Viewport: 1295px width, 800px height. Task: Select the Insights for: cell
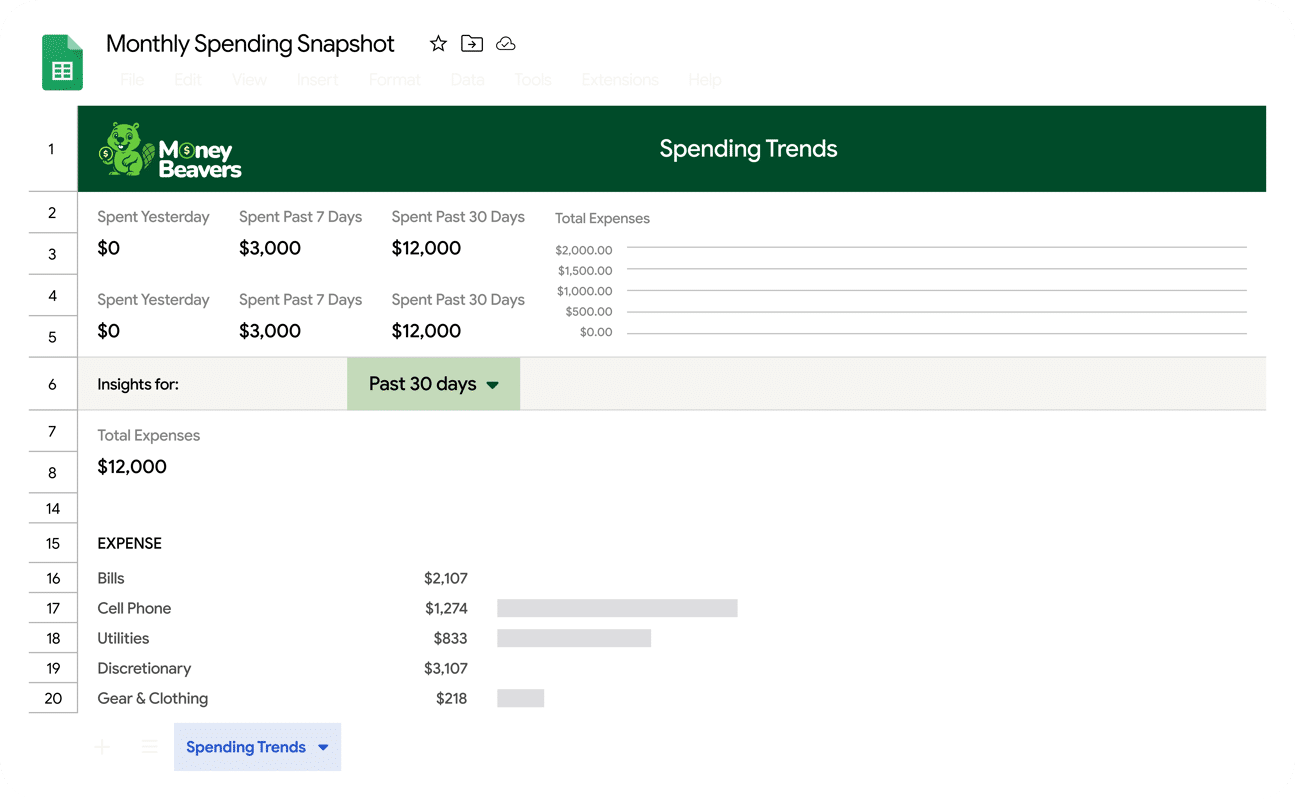point(138,384)
